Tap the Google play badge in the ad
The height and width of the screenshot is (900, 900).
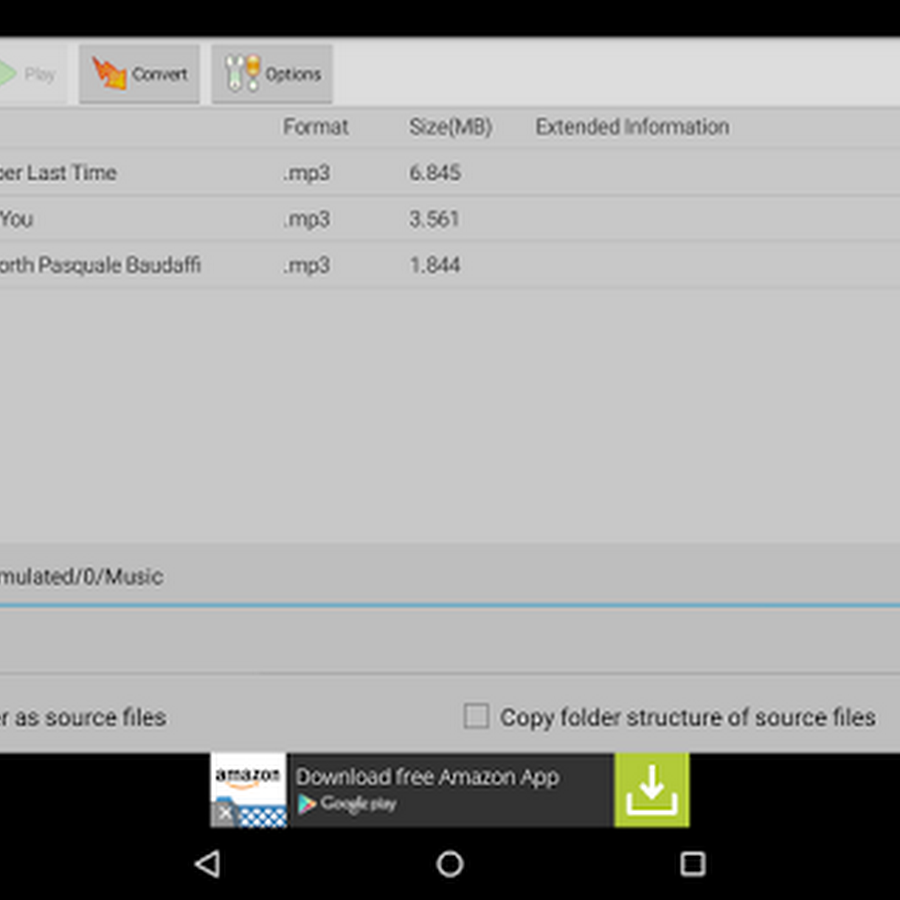pos(347,804)
